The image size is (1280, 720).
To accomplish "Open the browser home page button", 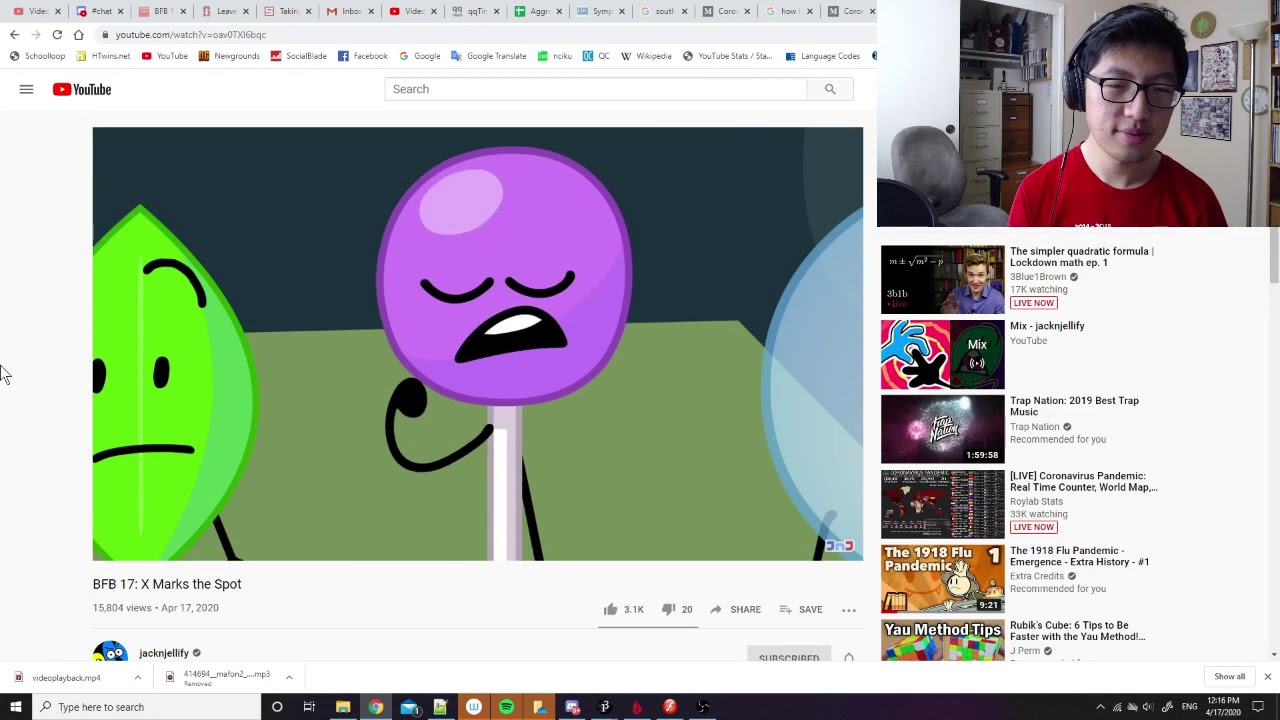I will tap(78, 35).
